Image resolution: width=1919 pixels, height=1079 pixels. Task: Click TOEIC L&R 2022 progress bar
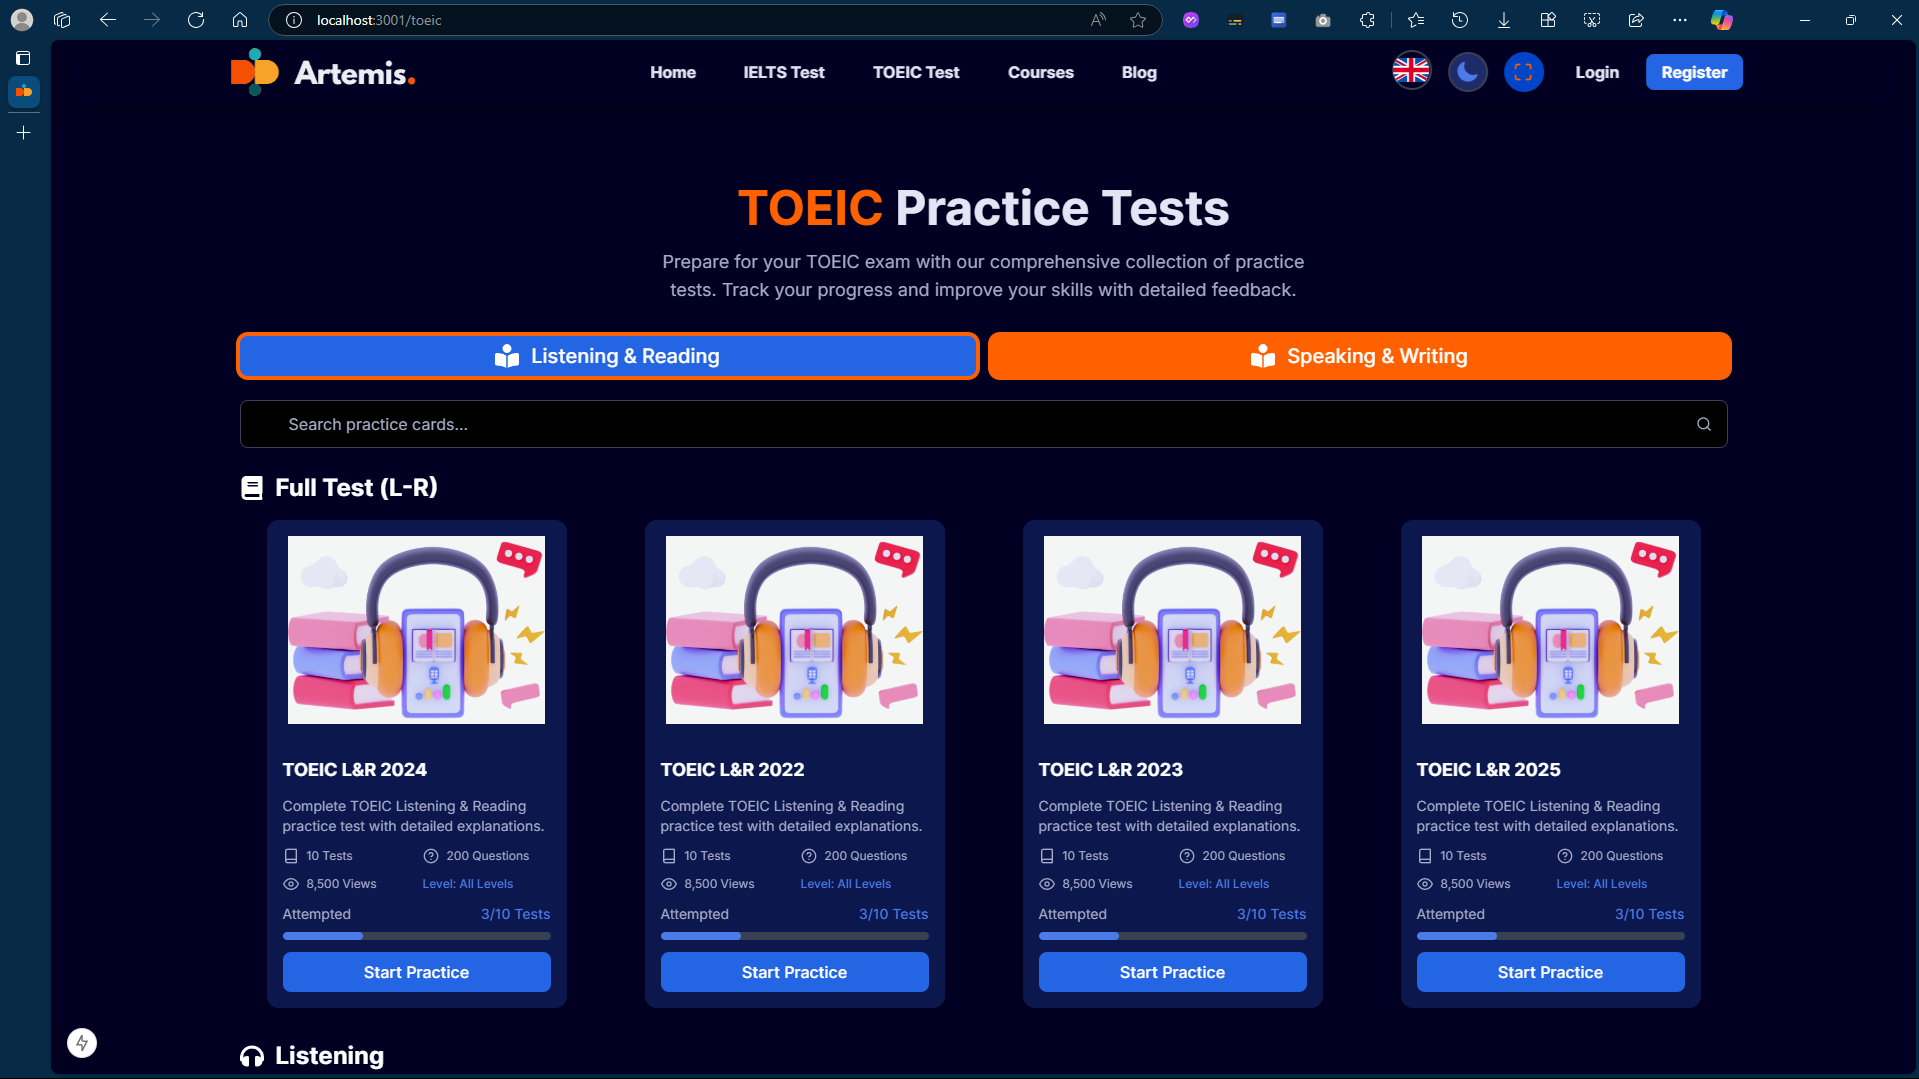pos(794,936)
